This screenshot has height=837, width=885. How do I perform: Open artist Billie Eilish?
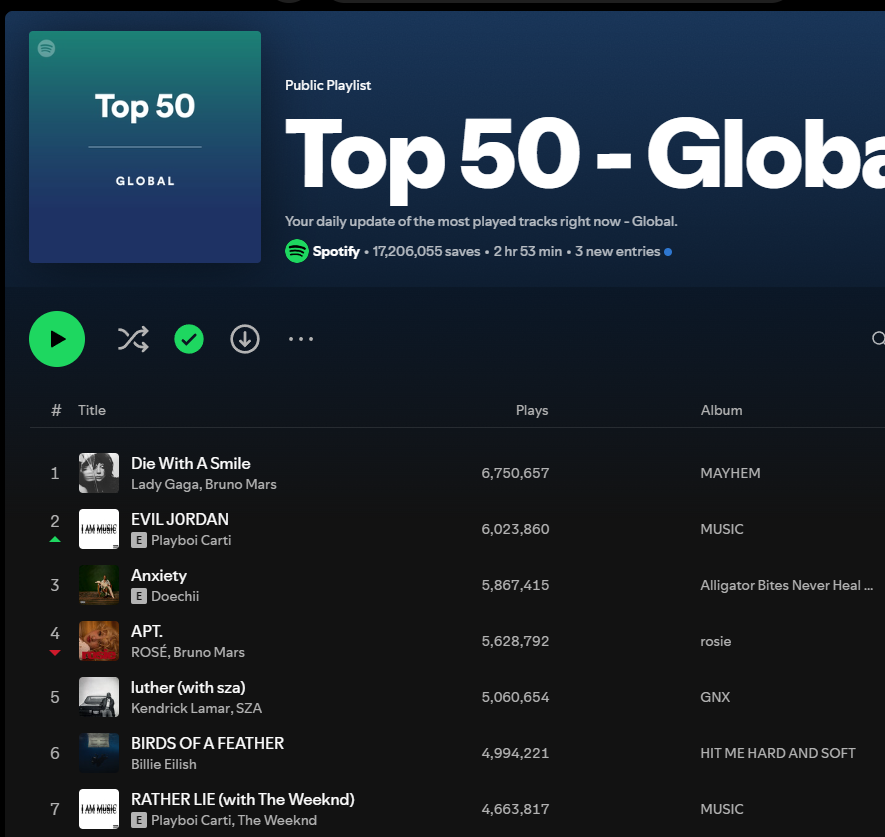click(164, 764)
